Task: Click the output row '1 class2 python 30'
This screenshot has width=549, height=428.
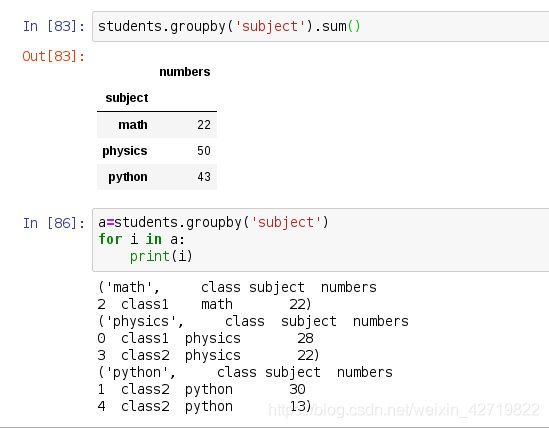Action: click(202, 389)
